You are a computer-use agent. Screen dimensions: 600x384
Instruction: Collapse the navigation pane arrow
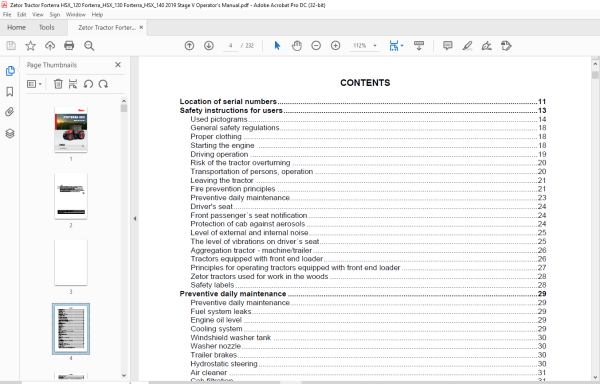point(135,219)
